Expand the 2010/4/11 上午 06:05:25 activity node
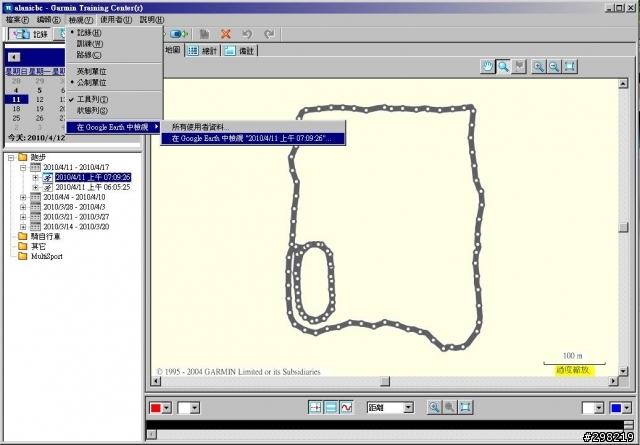 [35, 187]
